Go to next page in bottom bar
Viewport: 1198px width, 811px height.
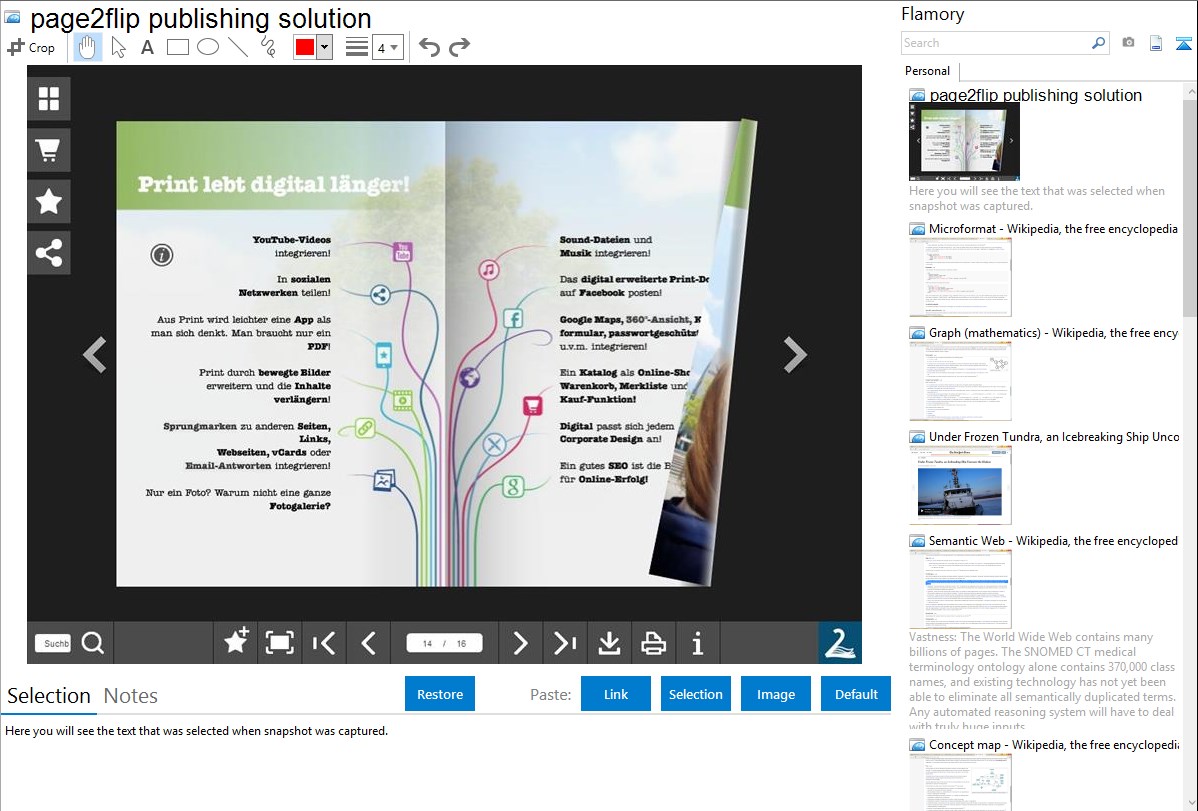tap(520, 642)
